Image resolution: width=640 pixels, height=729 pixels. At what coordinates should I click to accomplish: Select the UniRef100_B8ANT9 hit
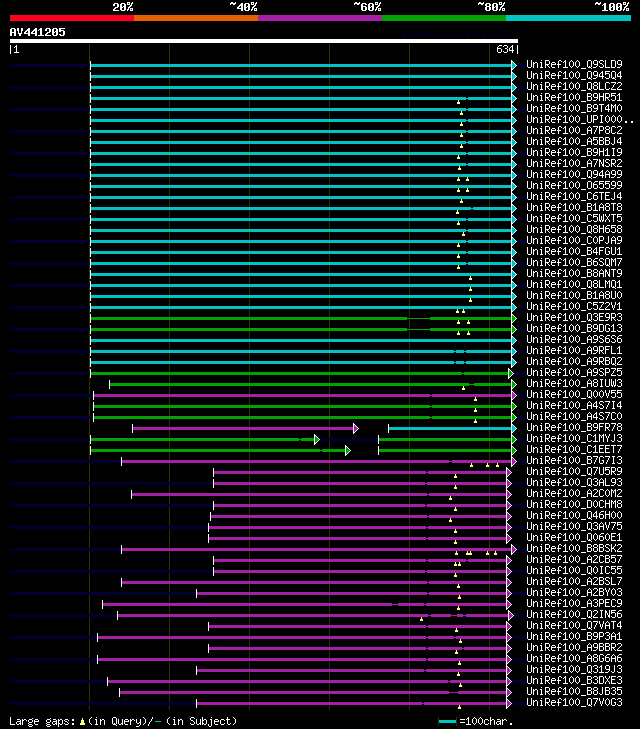pos(574,273)
